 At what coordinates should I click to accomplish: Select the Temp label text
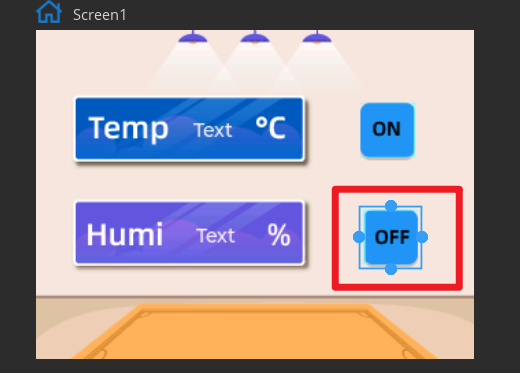coord(129,129)
